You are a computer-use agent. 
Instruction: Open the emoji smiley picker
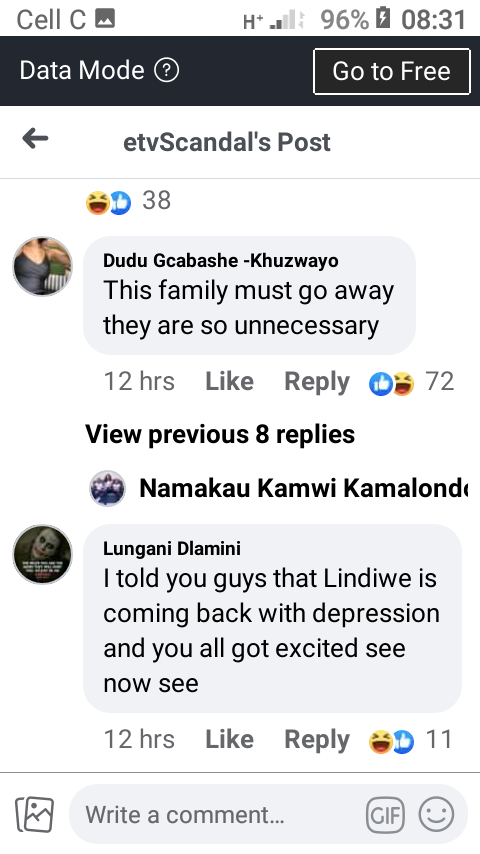pos(436,815)
